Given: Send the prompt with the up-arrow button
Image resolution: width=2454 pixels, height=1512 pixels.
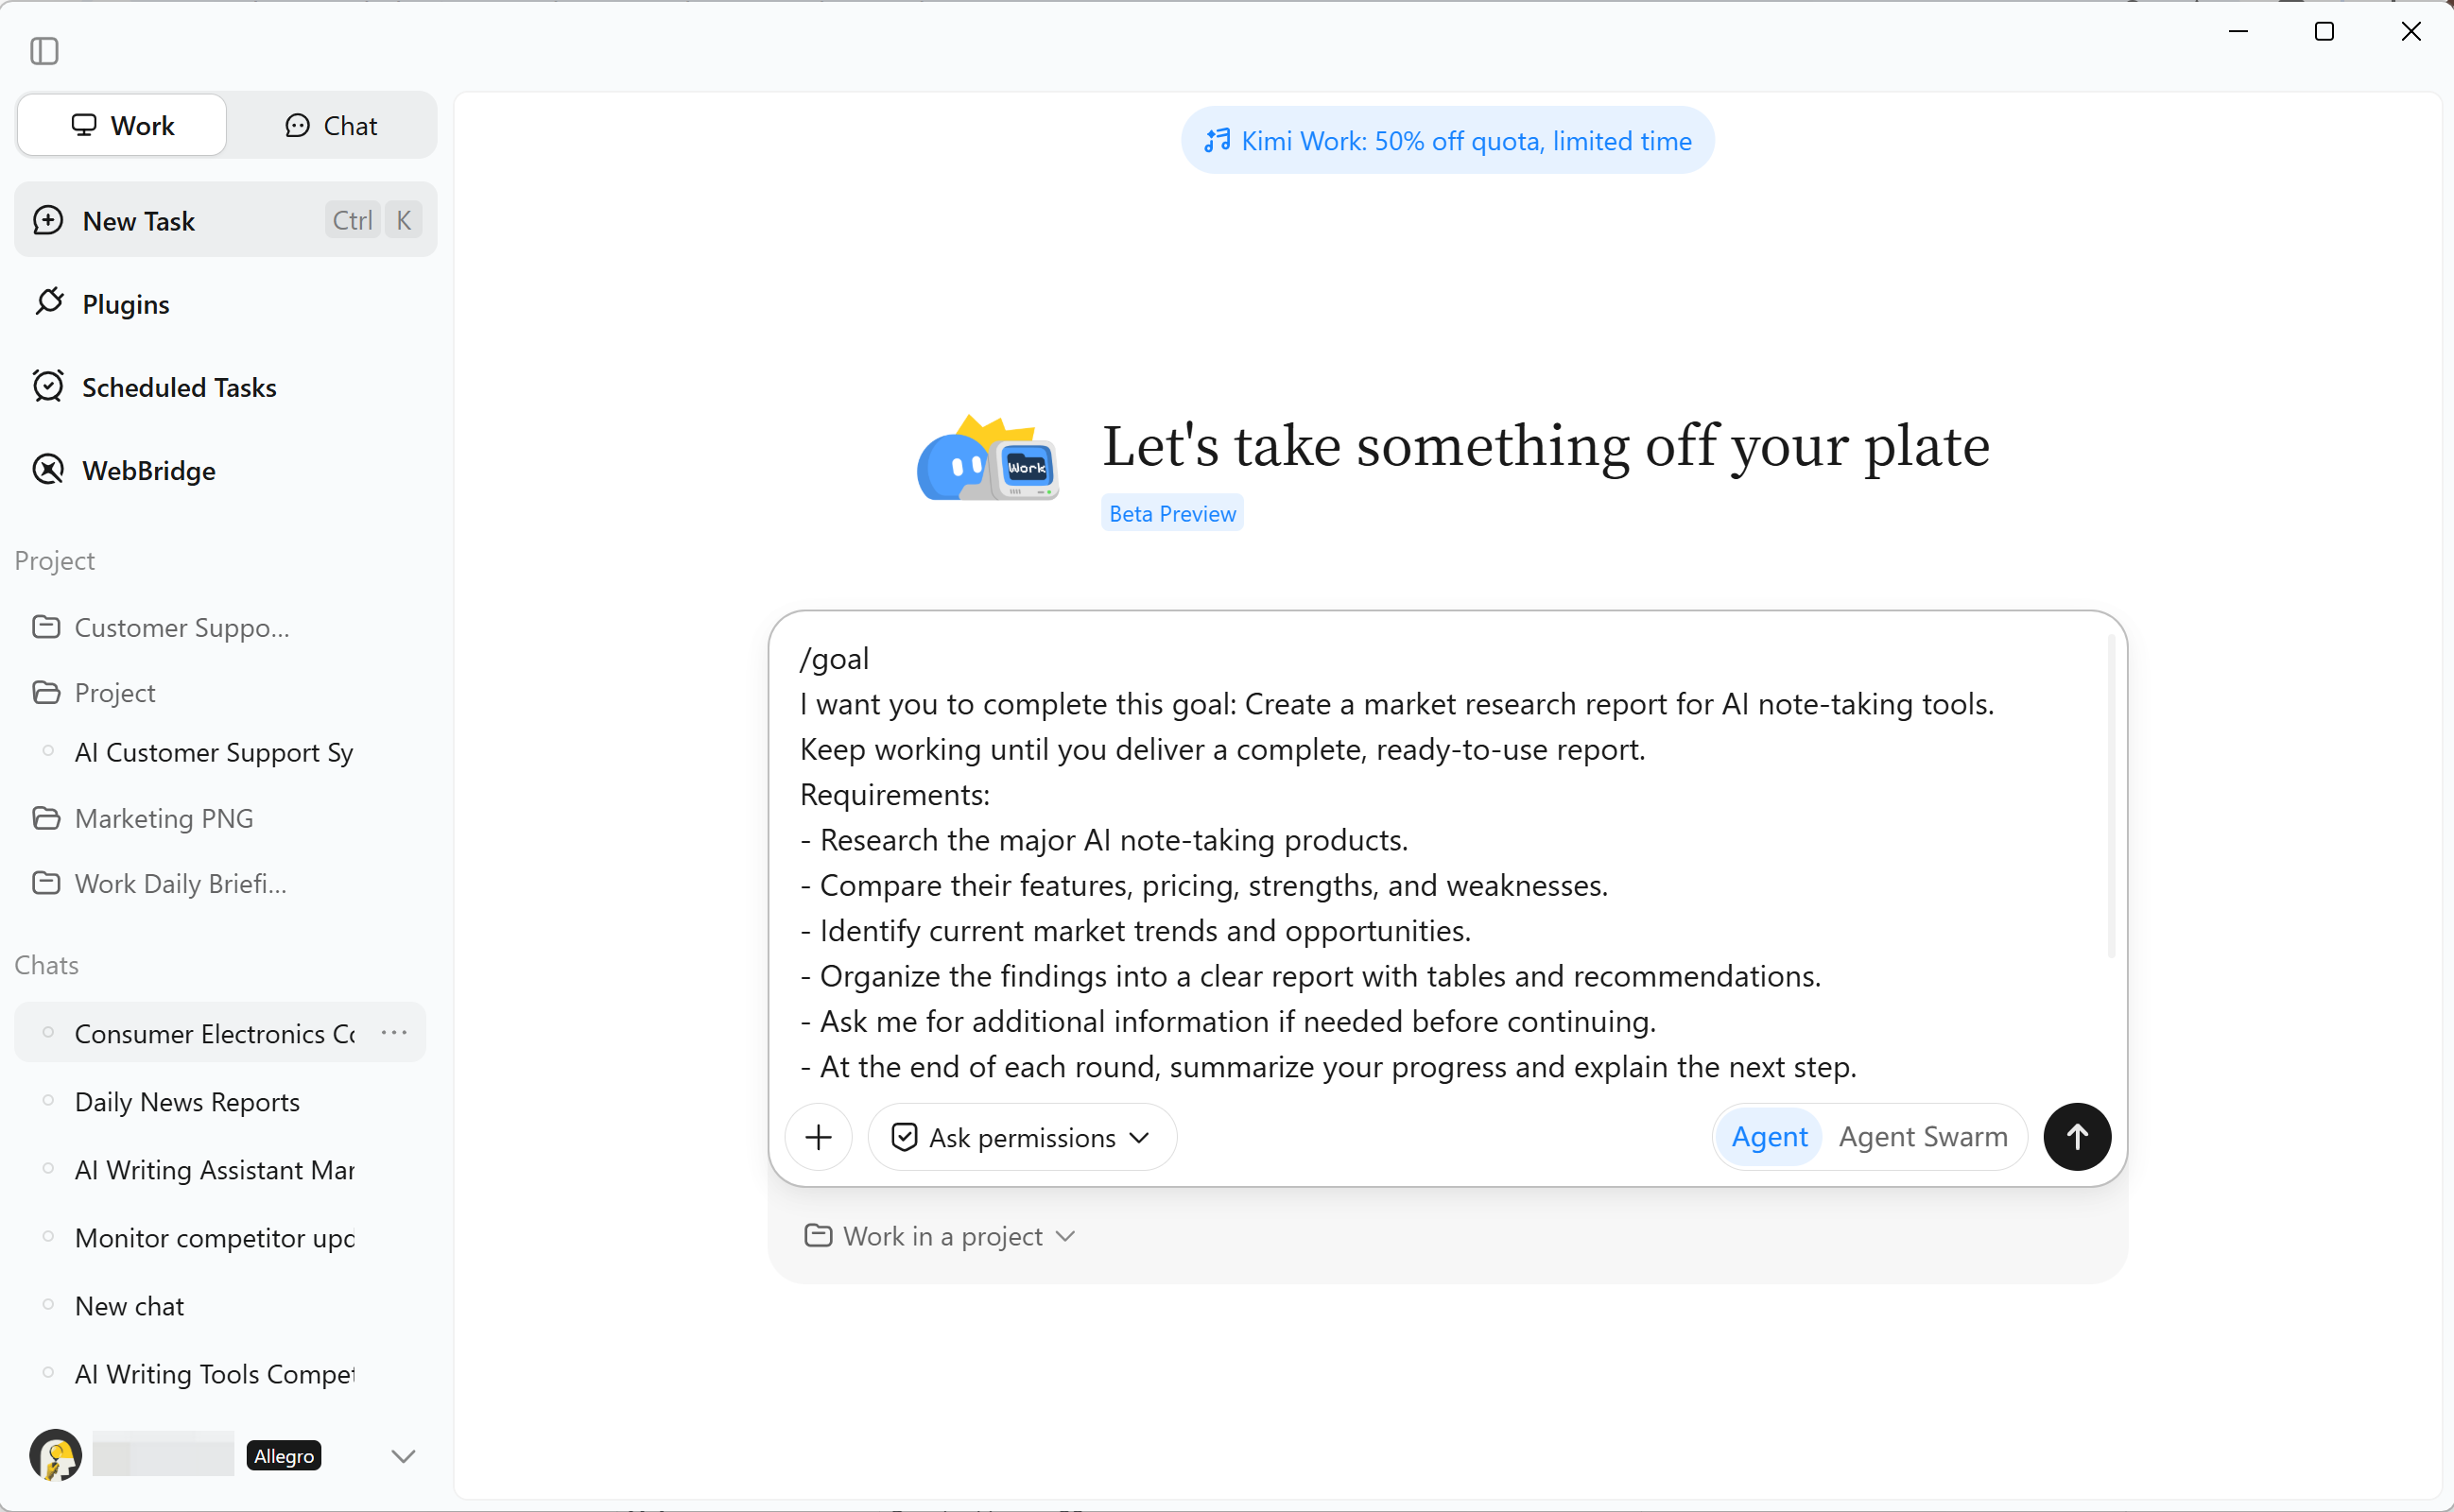Looking at the screenshot, I should tap(2077, 1137).
